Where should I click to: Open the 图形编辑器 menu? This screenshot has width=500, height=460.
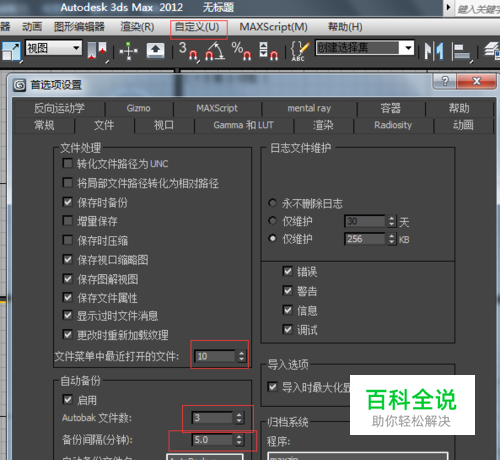point(79,27)
